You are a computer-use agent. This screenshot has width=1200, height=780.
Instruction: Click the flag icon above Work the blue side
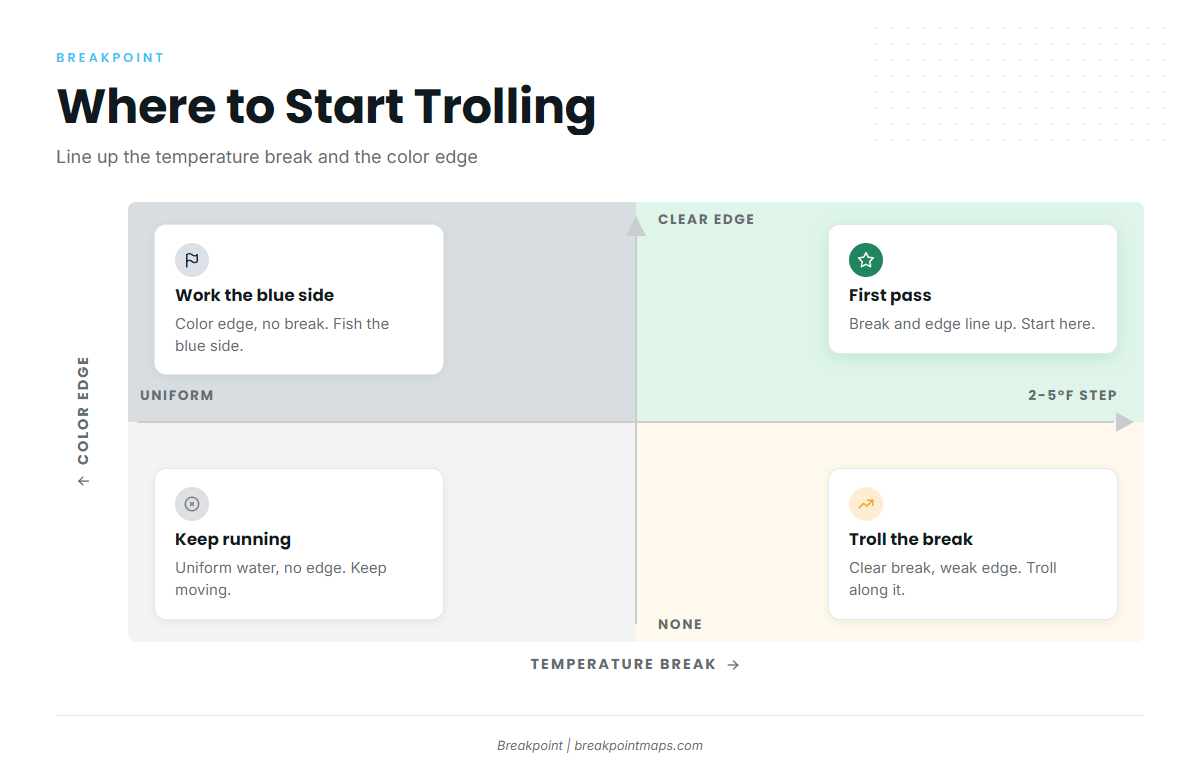pyautogui.click(x=192, y=260)
